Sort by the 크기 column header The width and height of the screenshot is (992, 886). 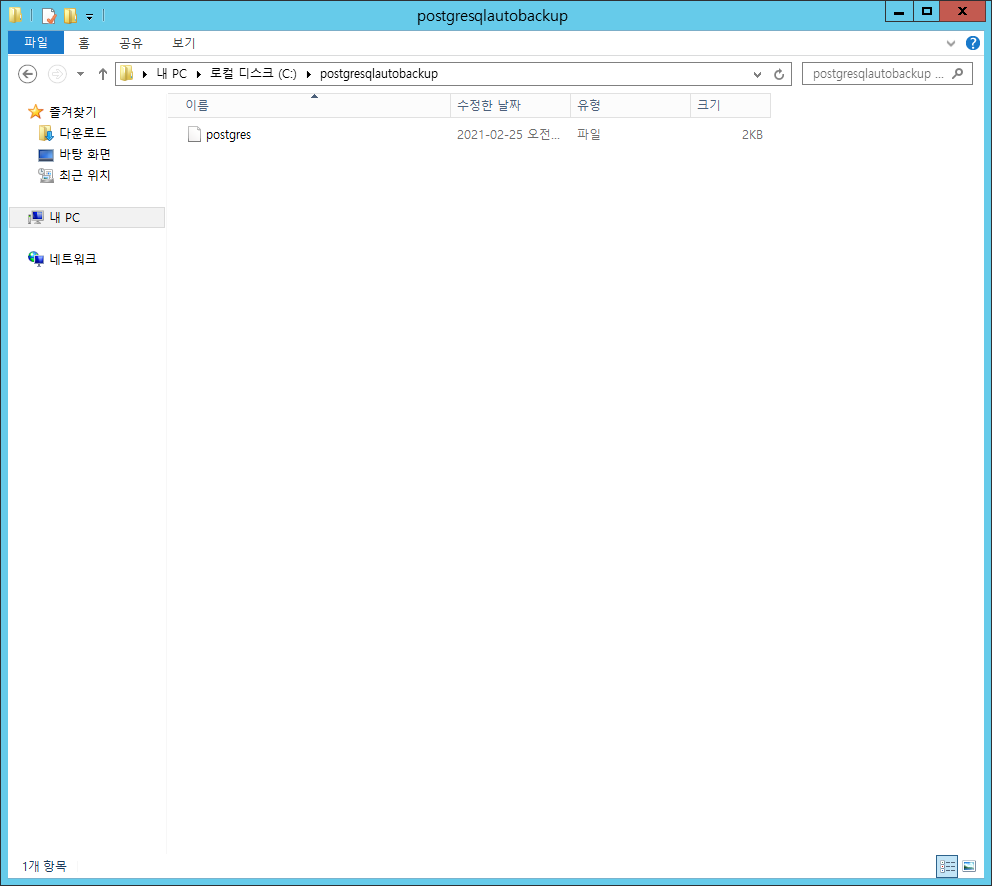coord(730,105)
